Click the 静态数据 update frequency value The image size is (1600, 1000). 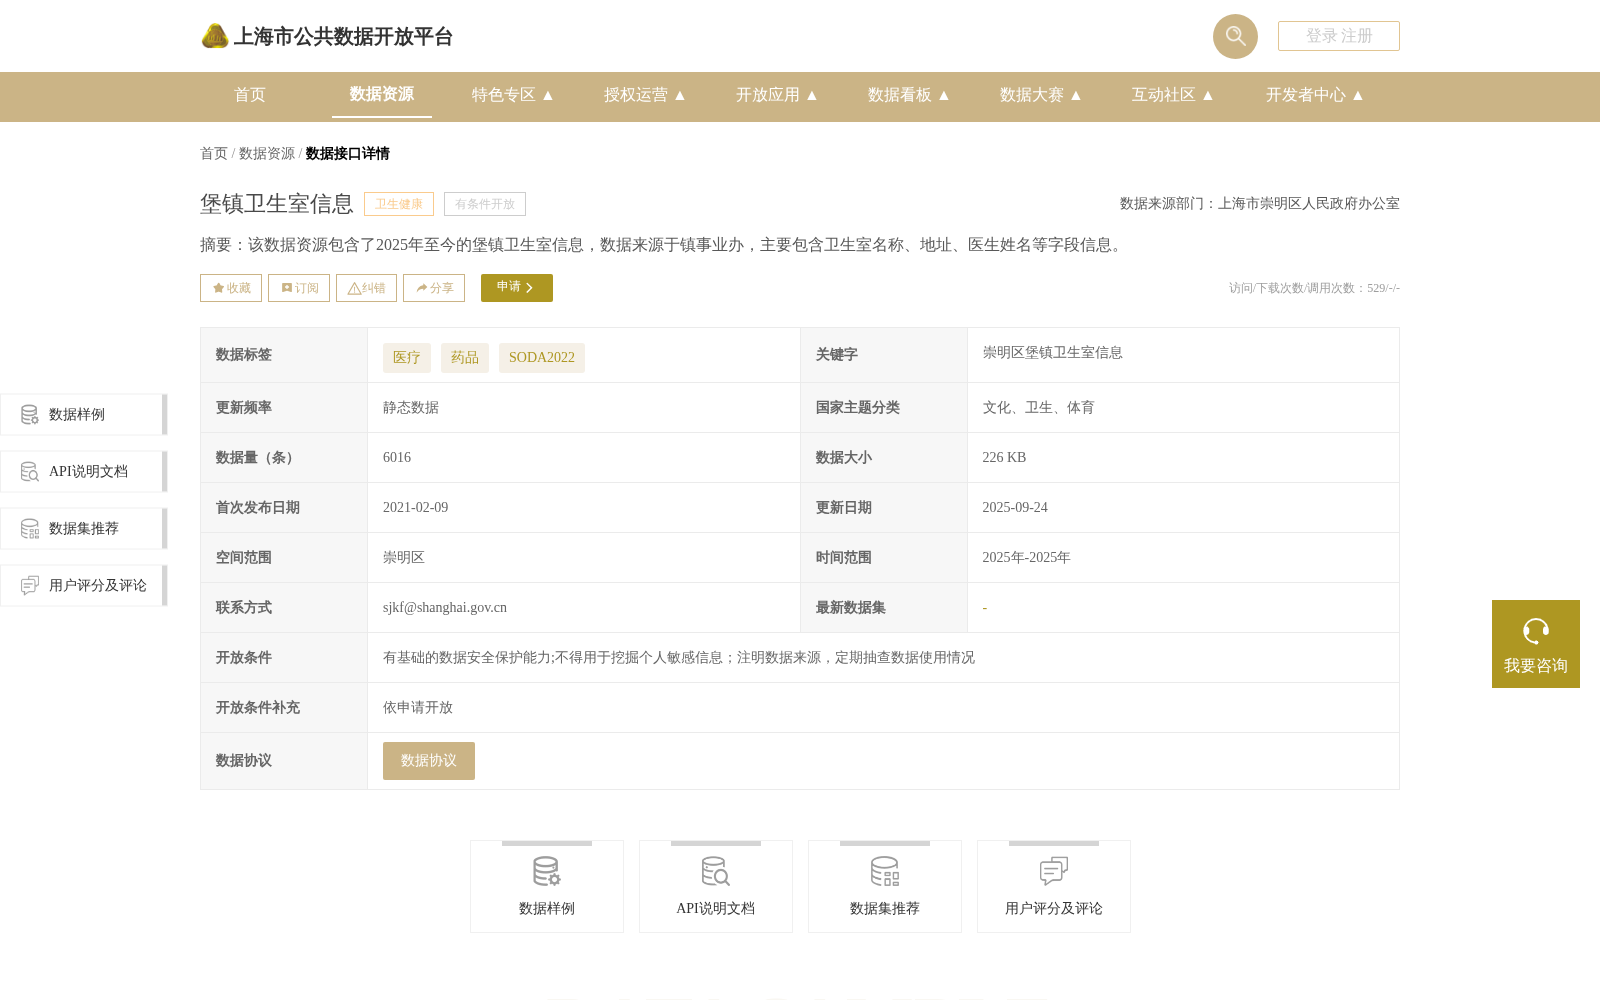coord(411,407)
